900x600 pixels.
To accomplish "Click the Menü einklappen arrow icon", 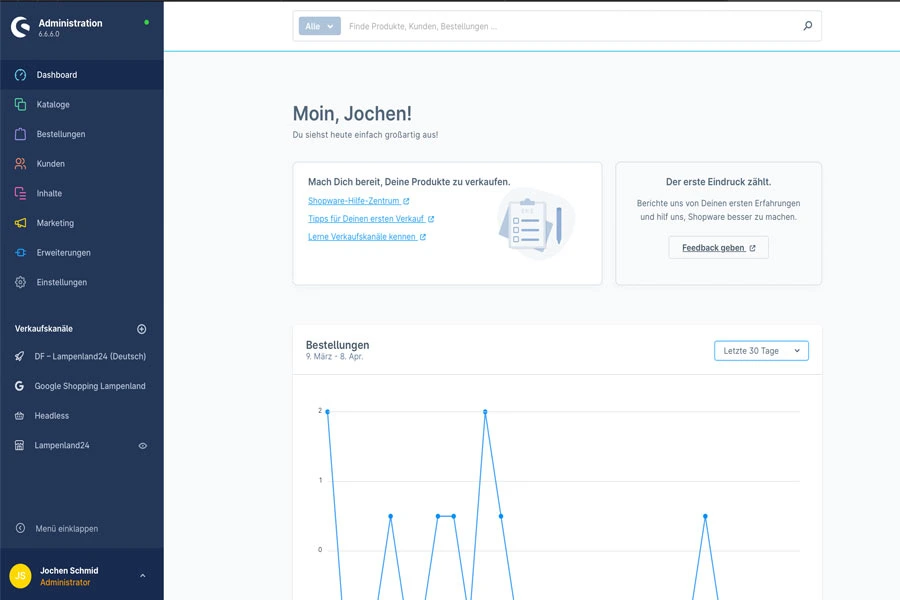I will [x=21, y=528].
